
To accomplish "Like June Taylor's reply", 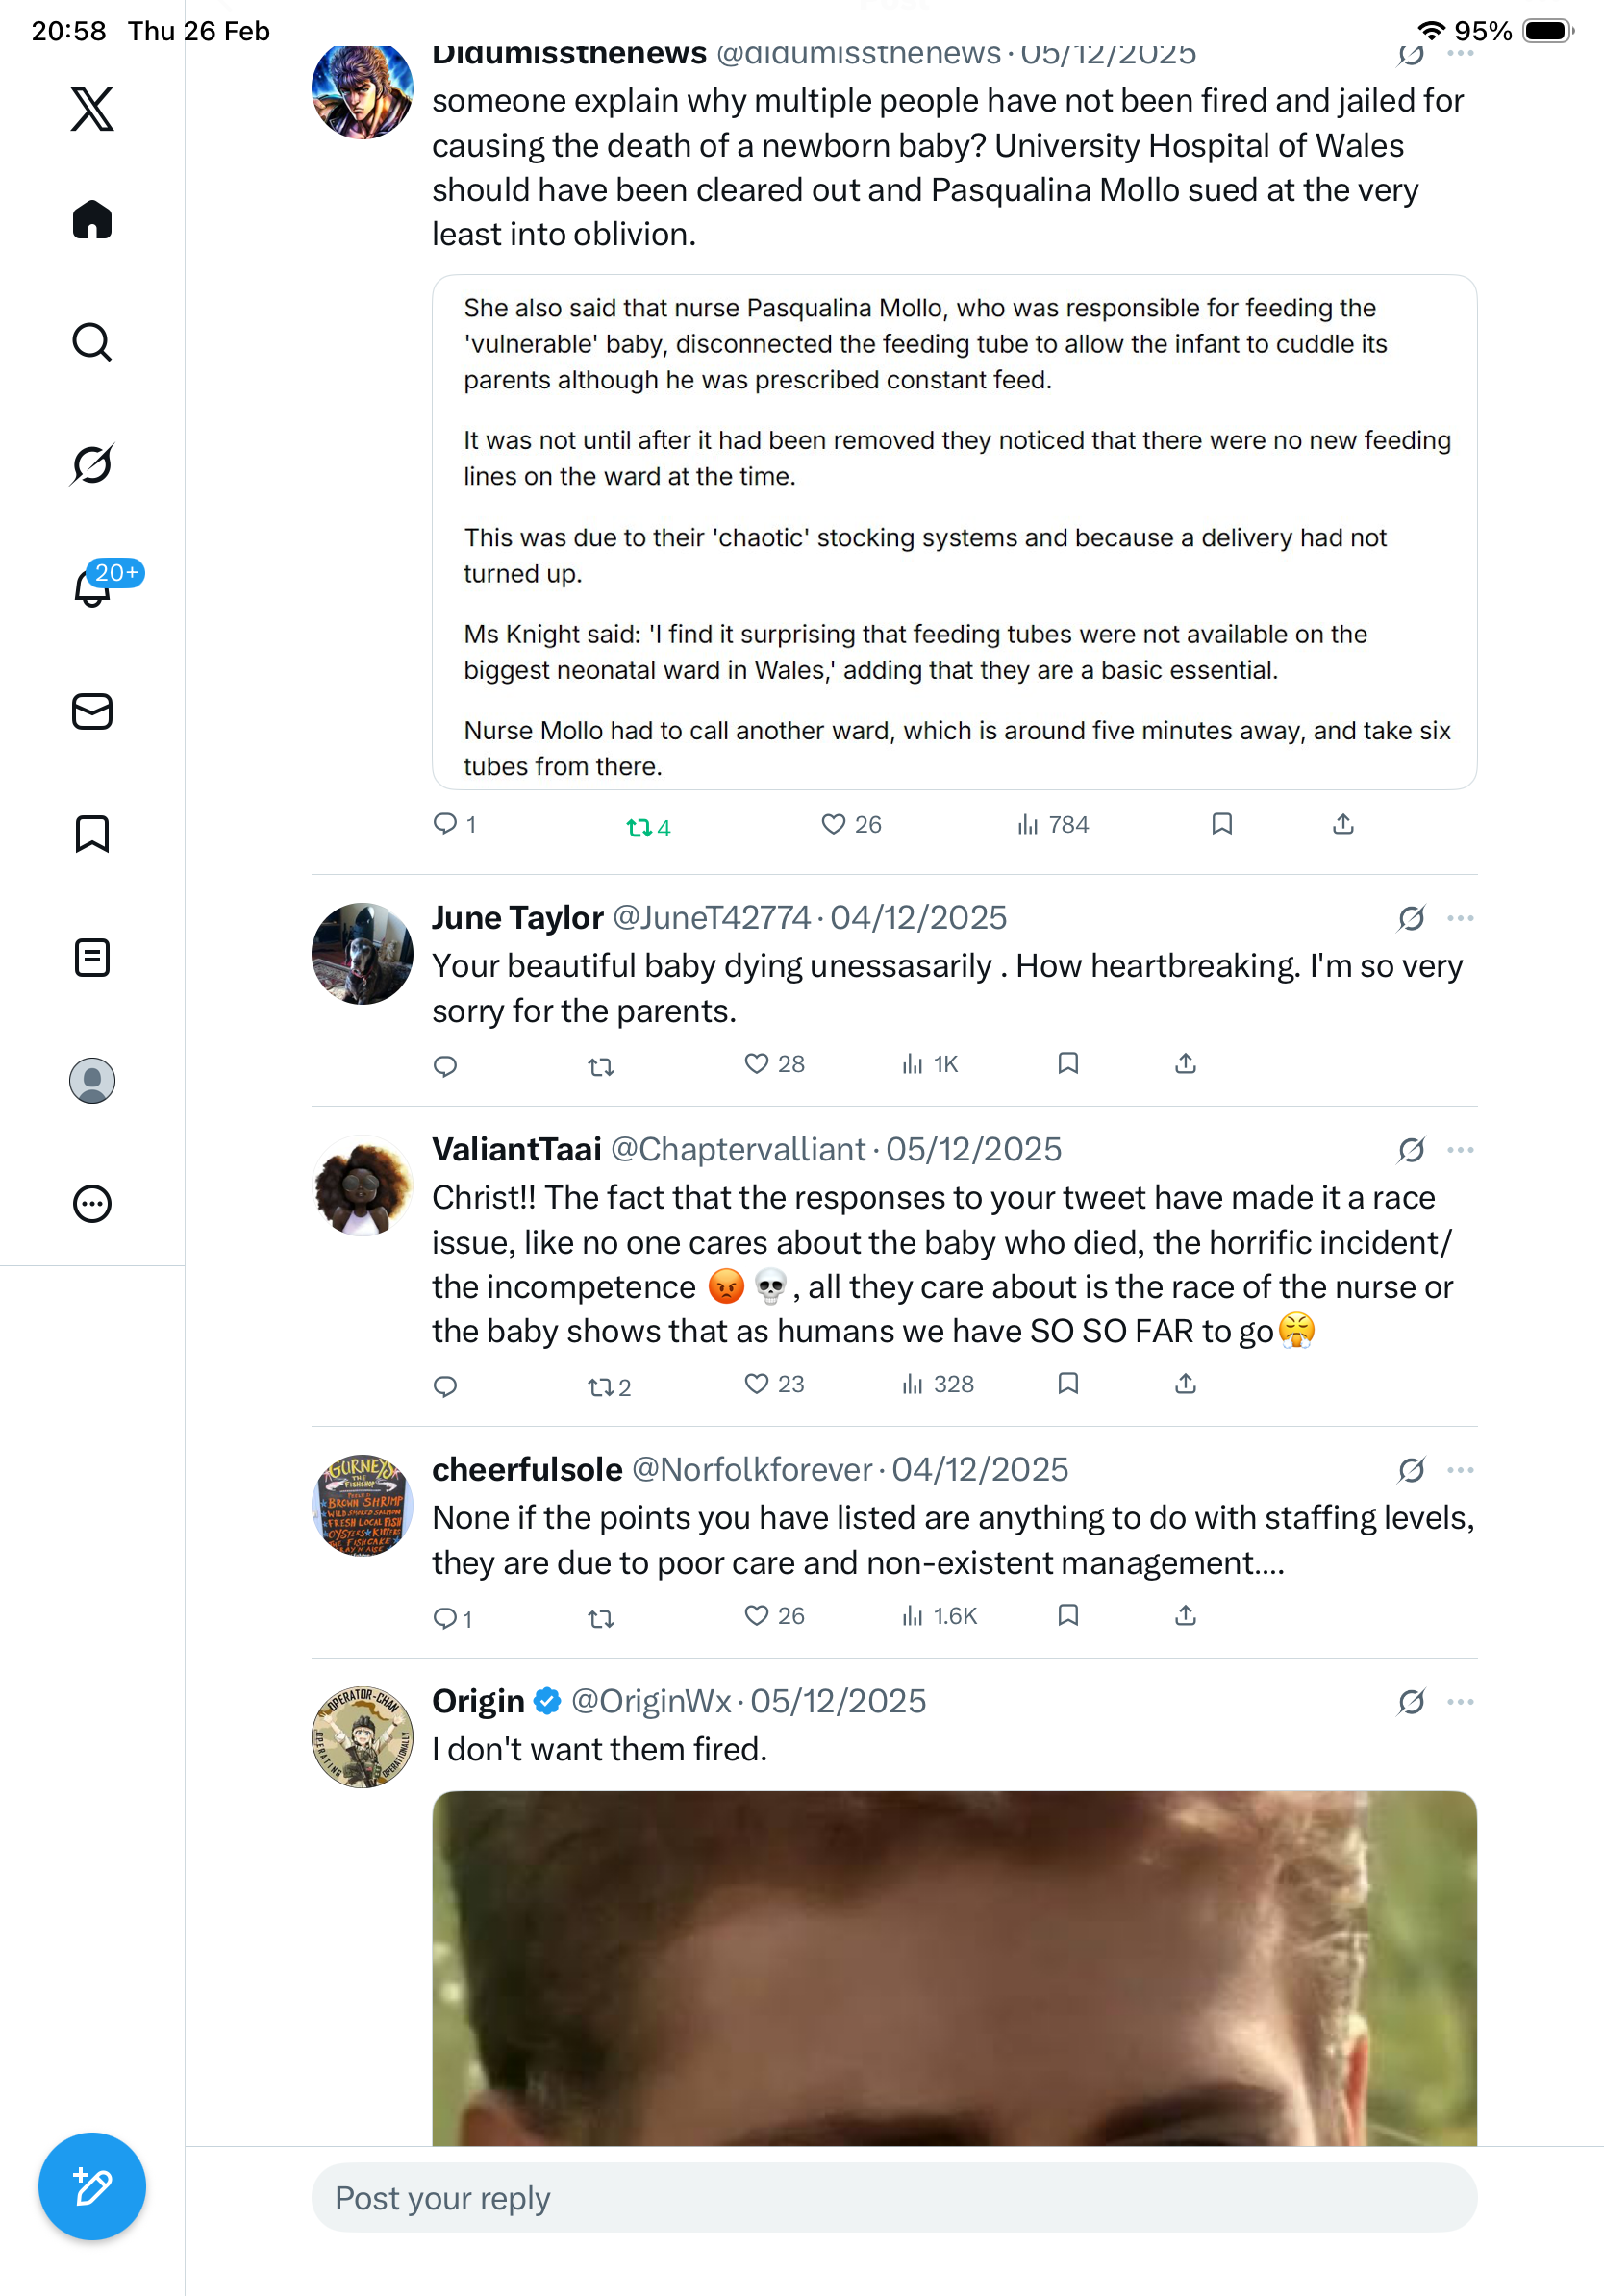I will (757, 1064).
